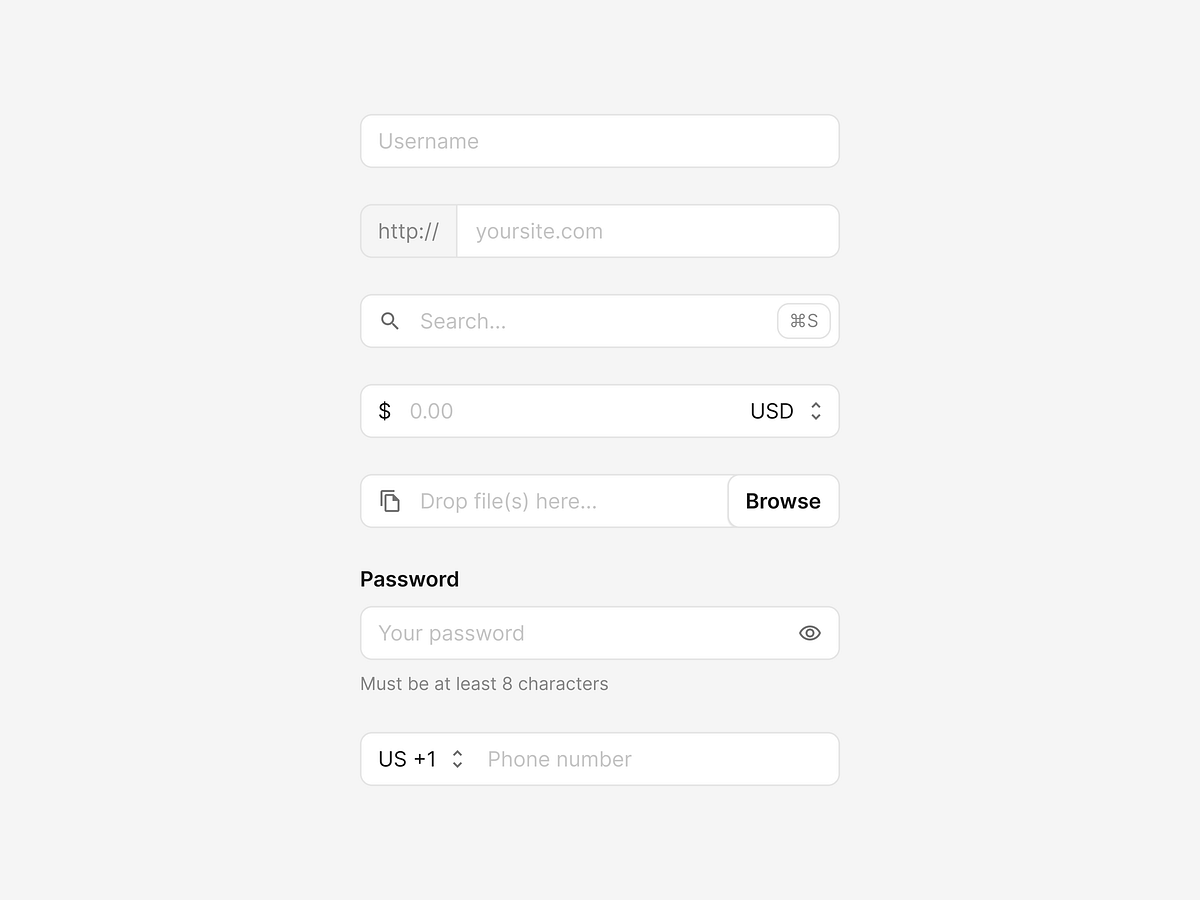Click the file copy icon in the drop zone
1200x900 pixels.
[390, 500]
